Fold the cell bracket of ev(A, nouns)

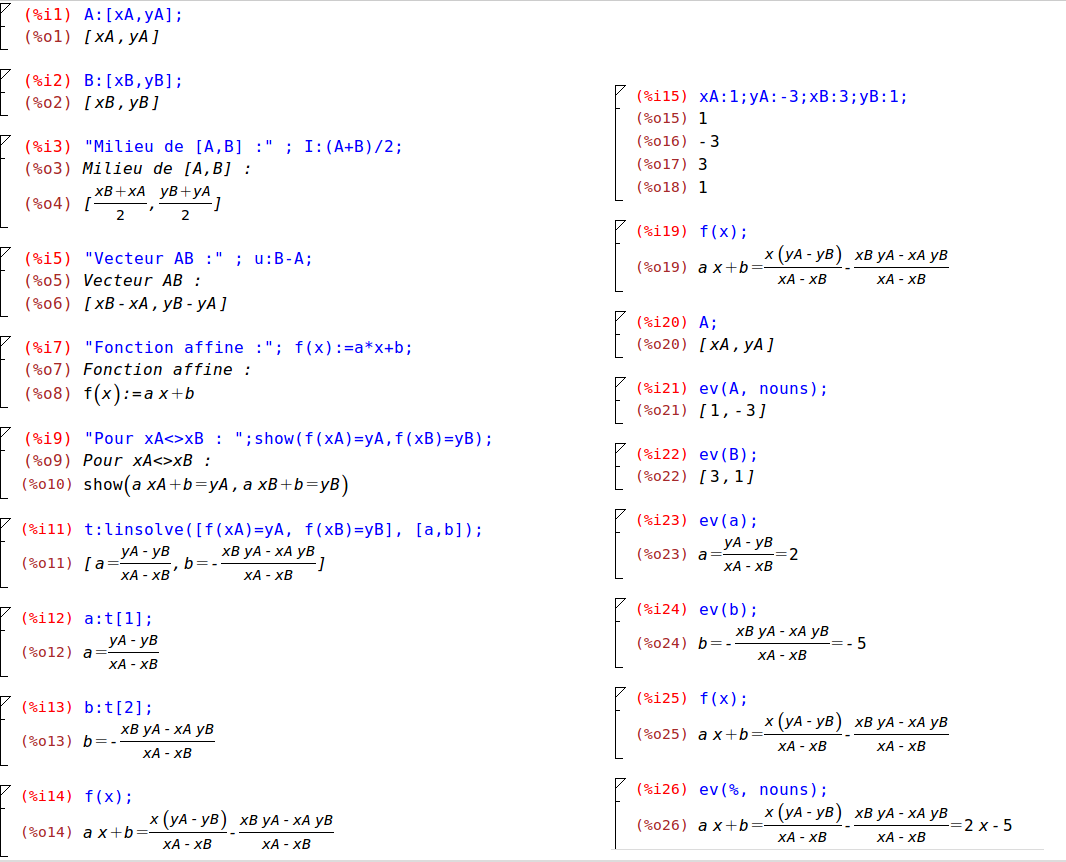620,381
